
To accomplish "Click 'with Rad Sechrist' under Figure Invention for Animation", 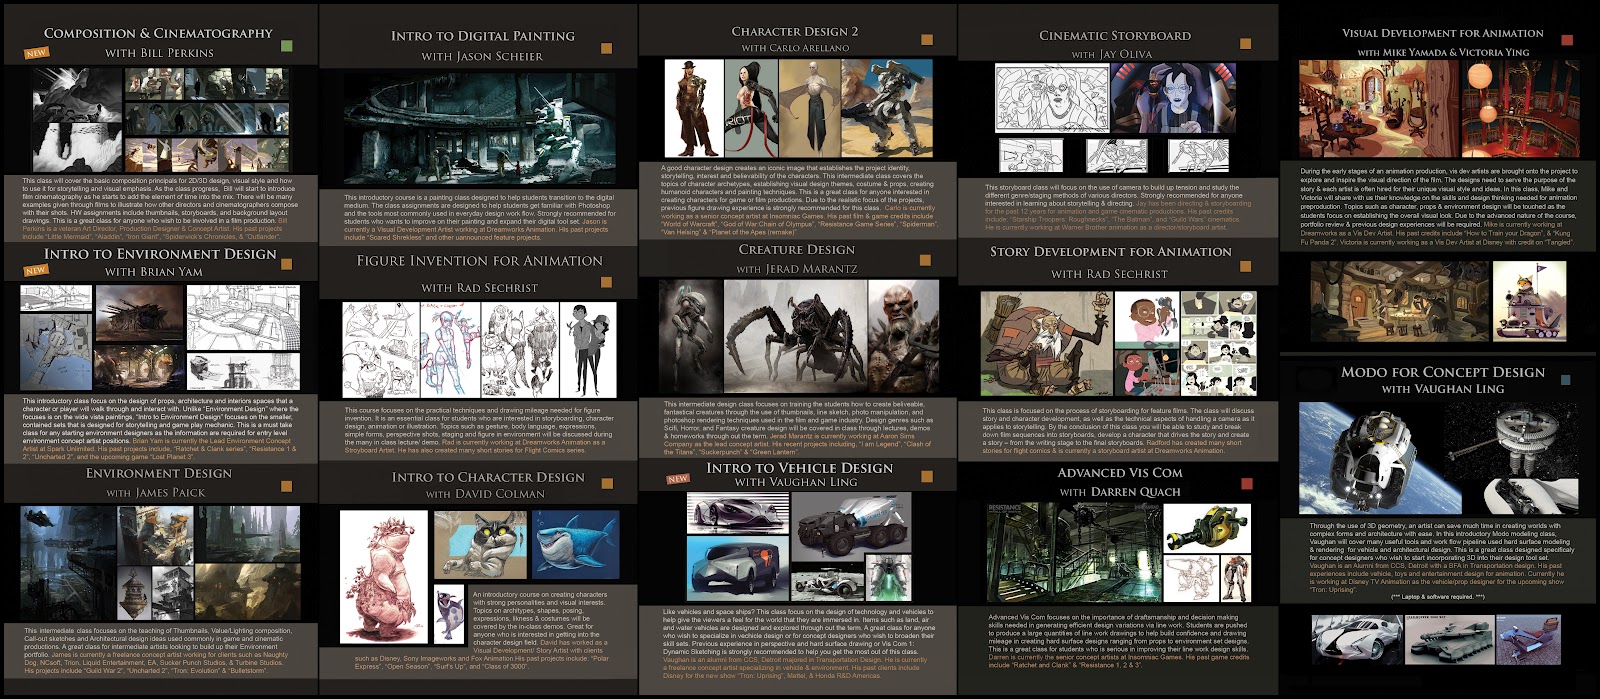I will click(480, 288).
